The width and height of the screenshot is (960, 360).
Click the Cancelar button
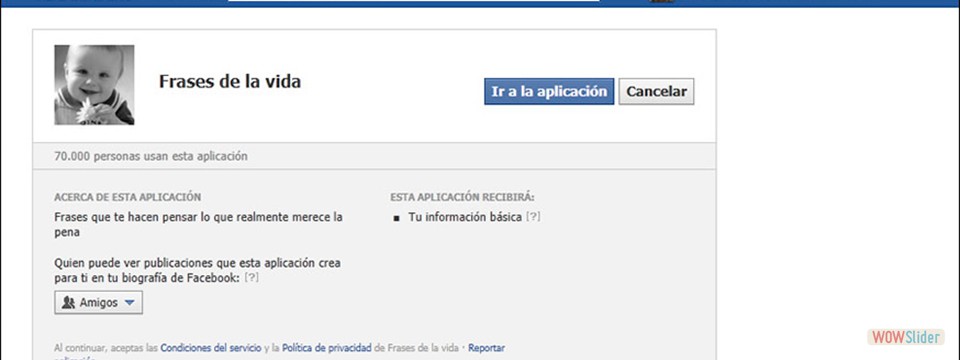click(x=656, y=91)
